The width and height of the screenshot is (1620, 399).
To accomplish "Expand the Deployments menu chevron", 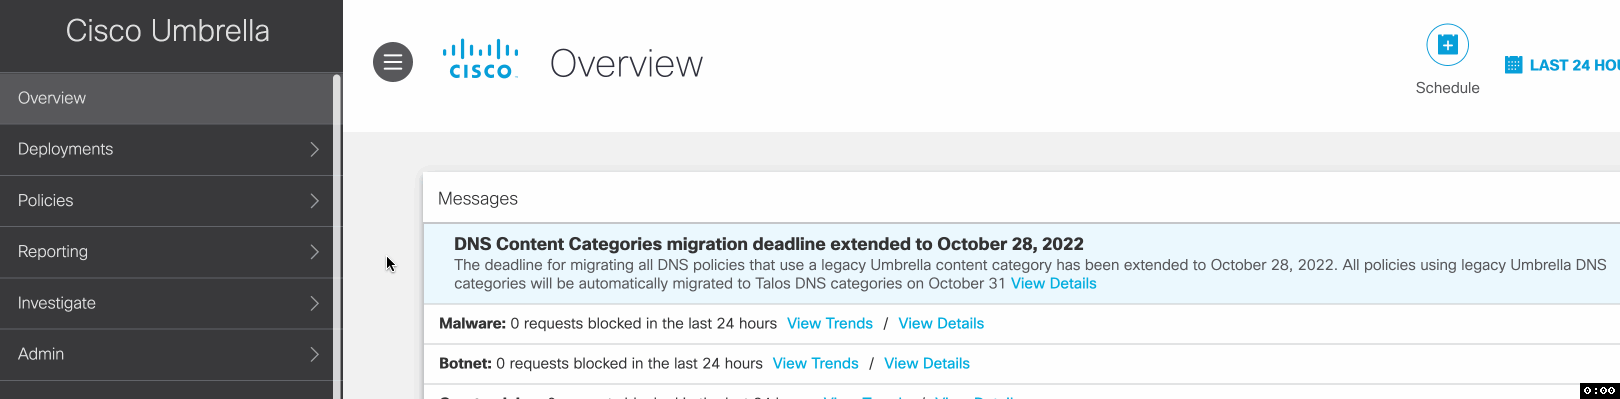I will click(x=314, y=149).
